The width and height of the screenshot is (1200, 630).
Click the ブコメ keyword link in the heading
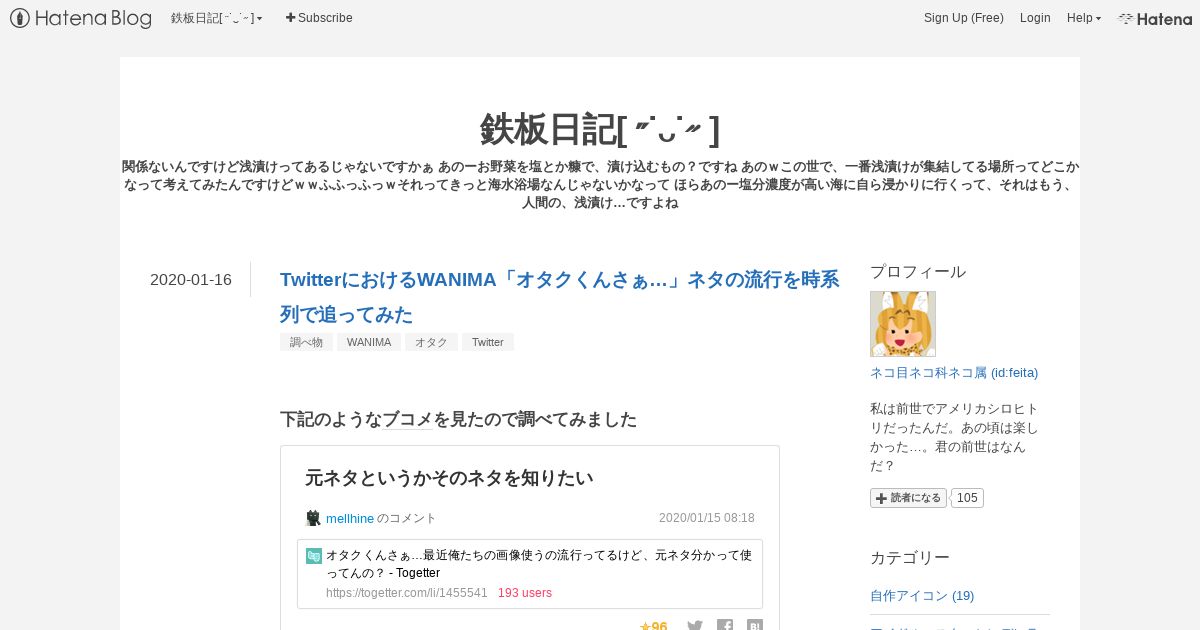click(408, 419)
